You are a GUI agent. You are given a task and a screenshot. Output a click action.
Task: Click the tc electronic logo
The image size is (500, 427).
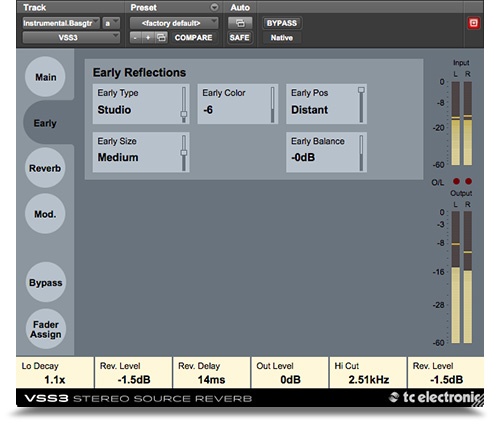(436, 397)
